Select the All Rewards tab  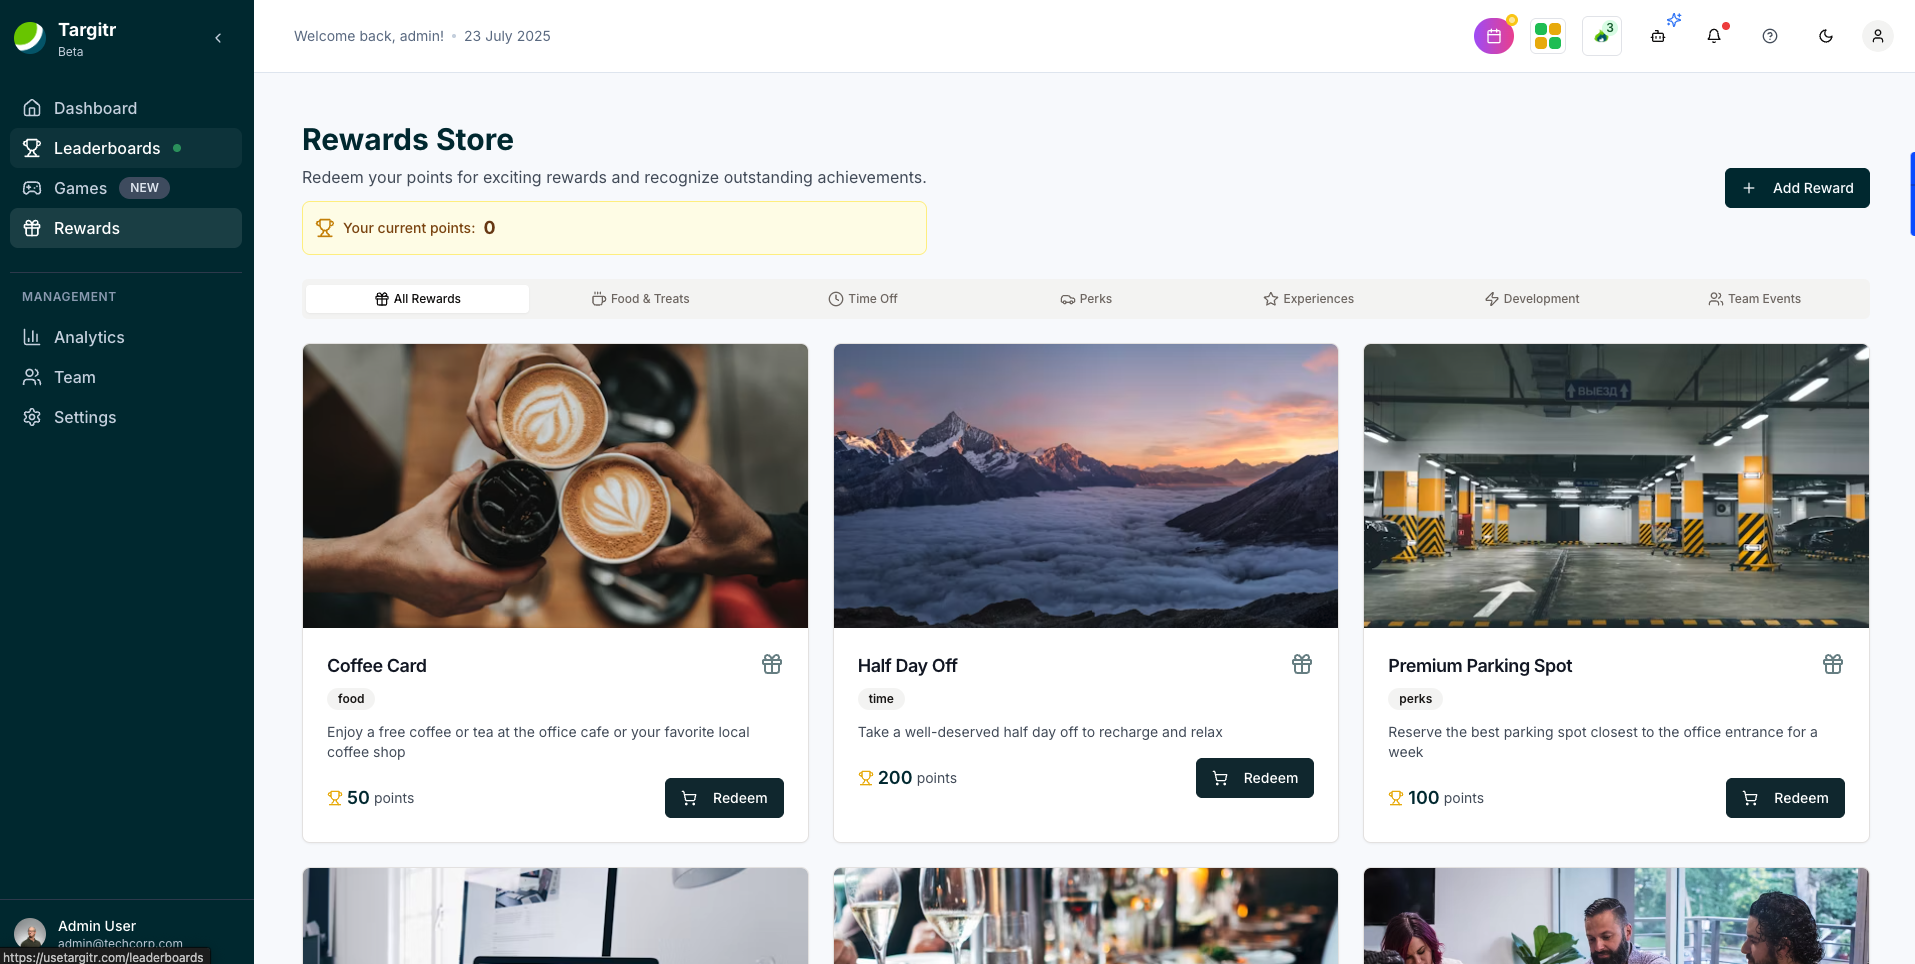[417, 299]
